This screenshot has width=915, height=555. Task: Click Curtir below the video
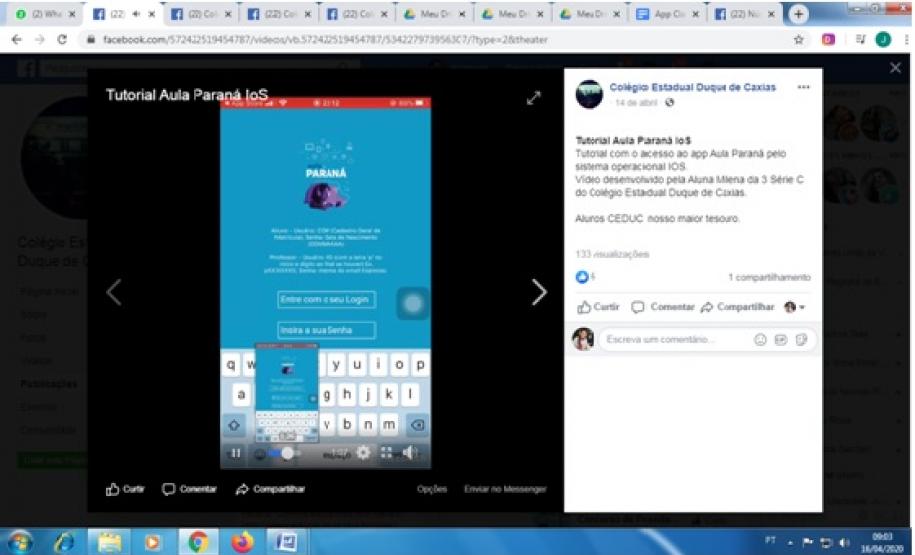click(125, 489)
